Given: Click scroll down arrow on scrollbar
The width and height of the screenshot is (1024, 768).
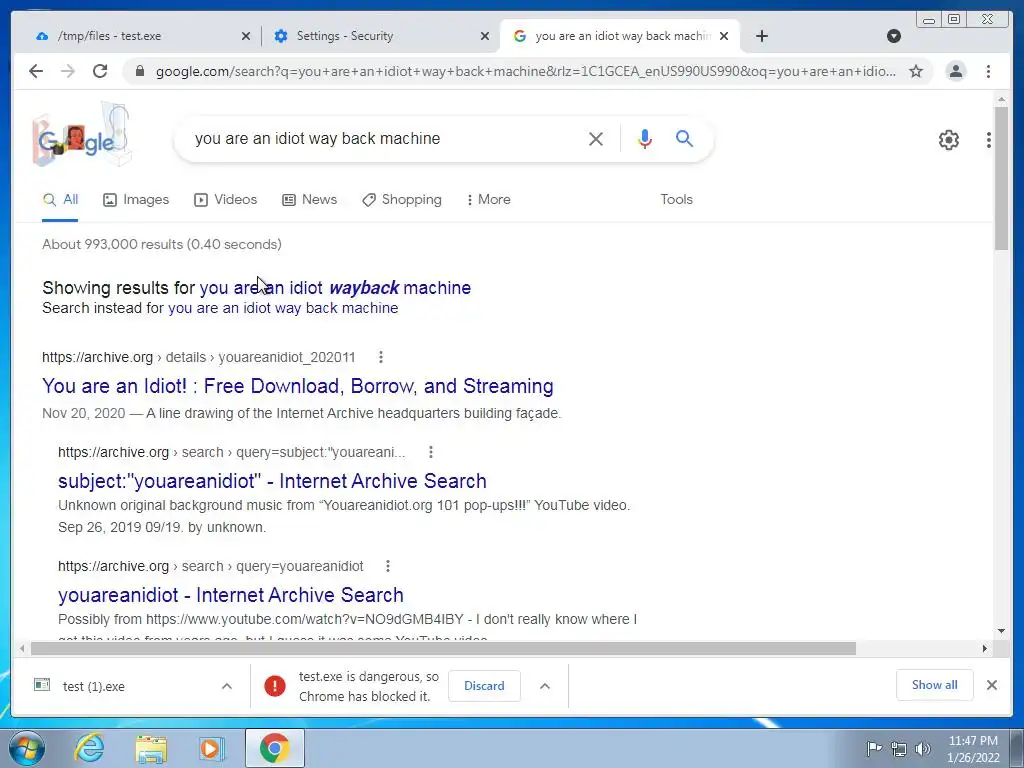Looking at the screenshot, I should (1001, 631).
